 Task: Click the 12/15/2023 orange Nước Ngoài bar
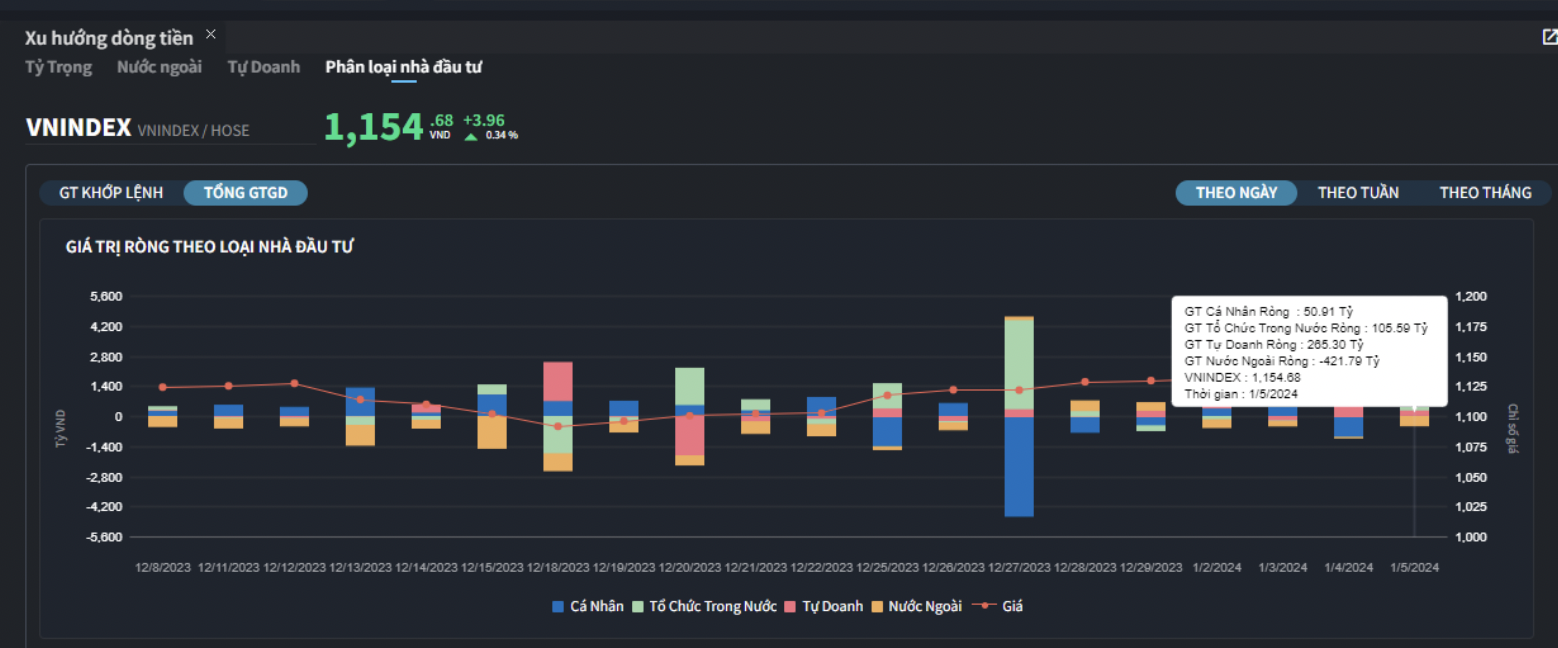[x=492, y=432]
